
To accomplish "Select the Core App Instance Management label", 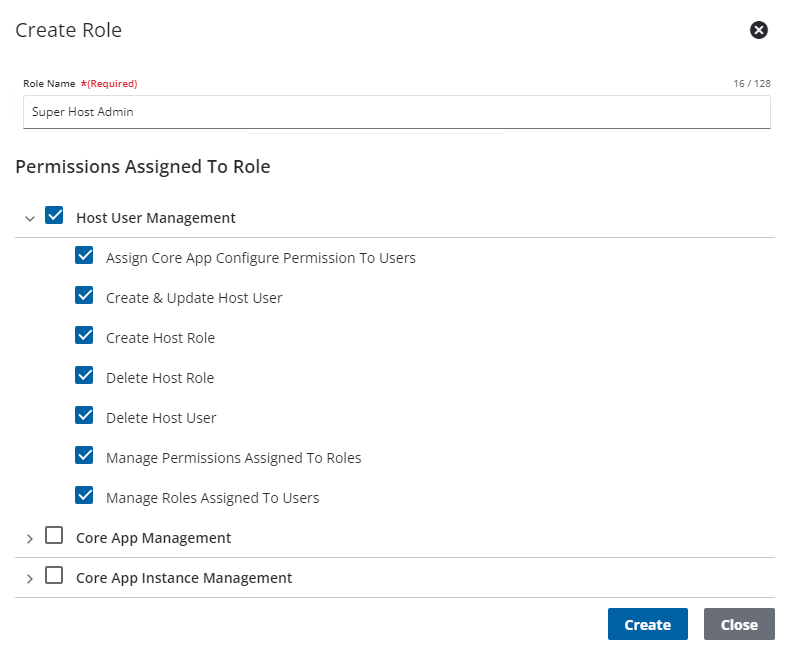I will 184,578.
